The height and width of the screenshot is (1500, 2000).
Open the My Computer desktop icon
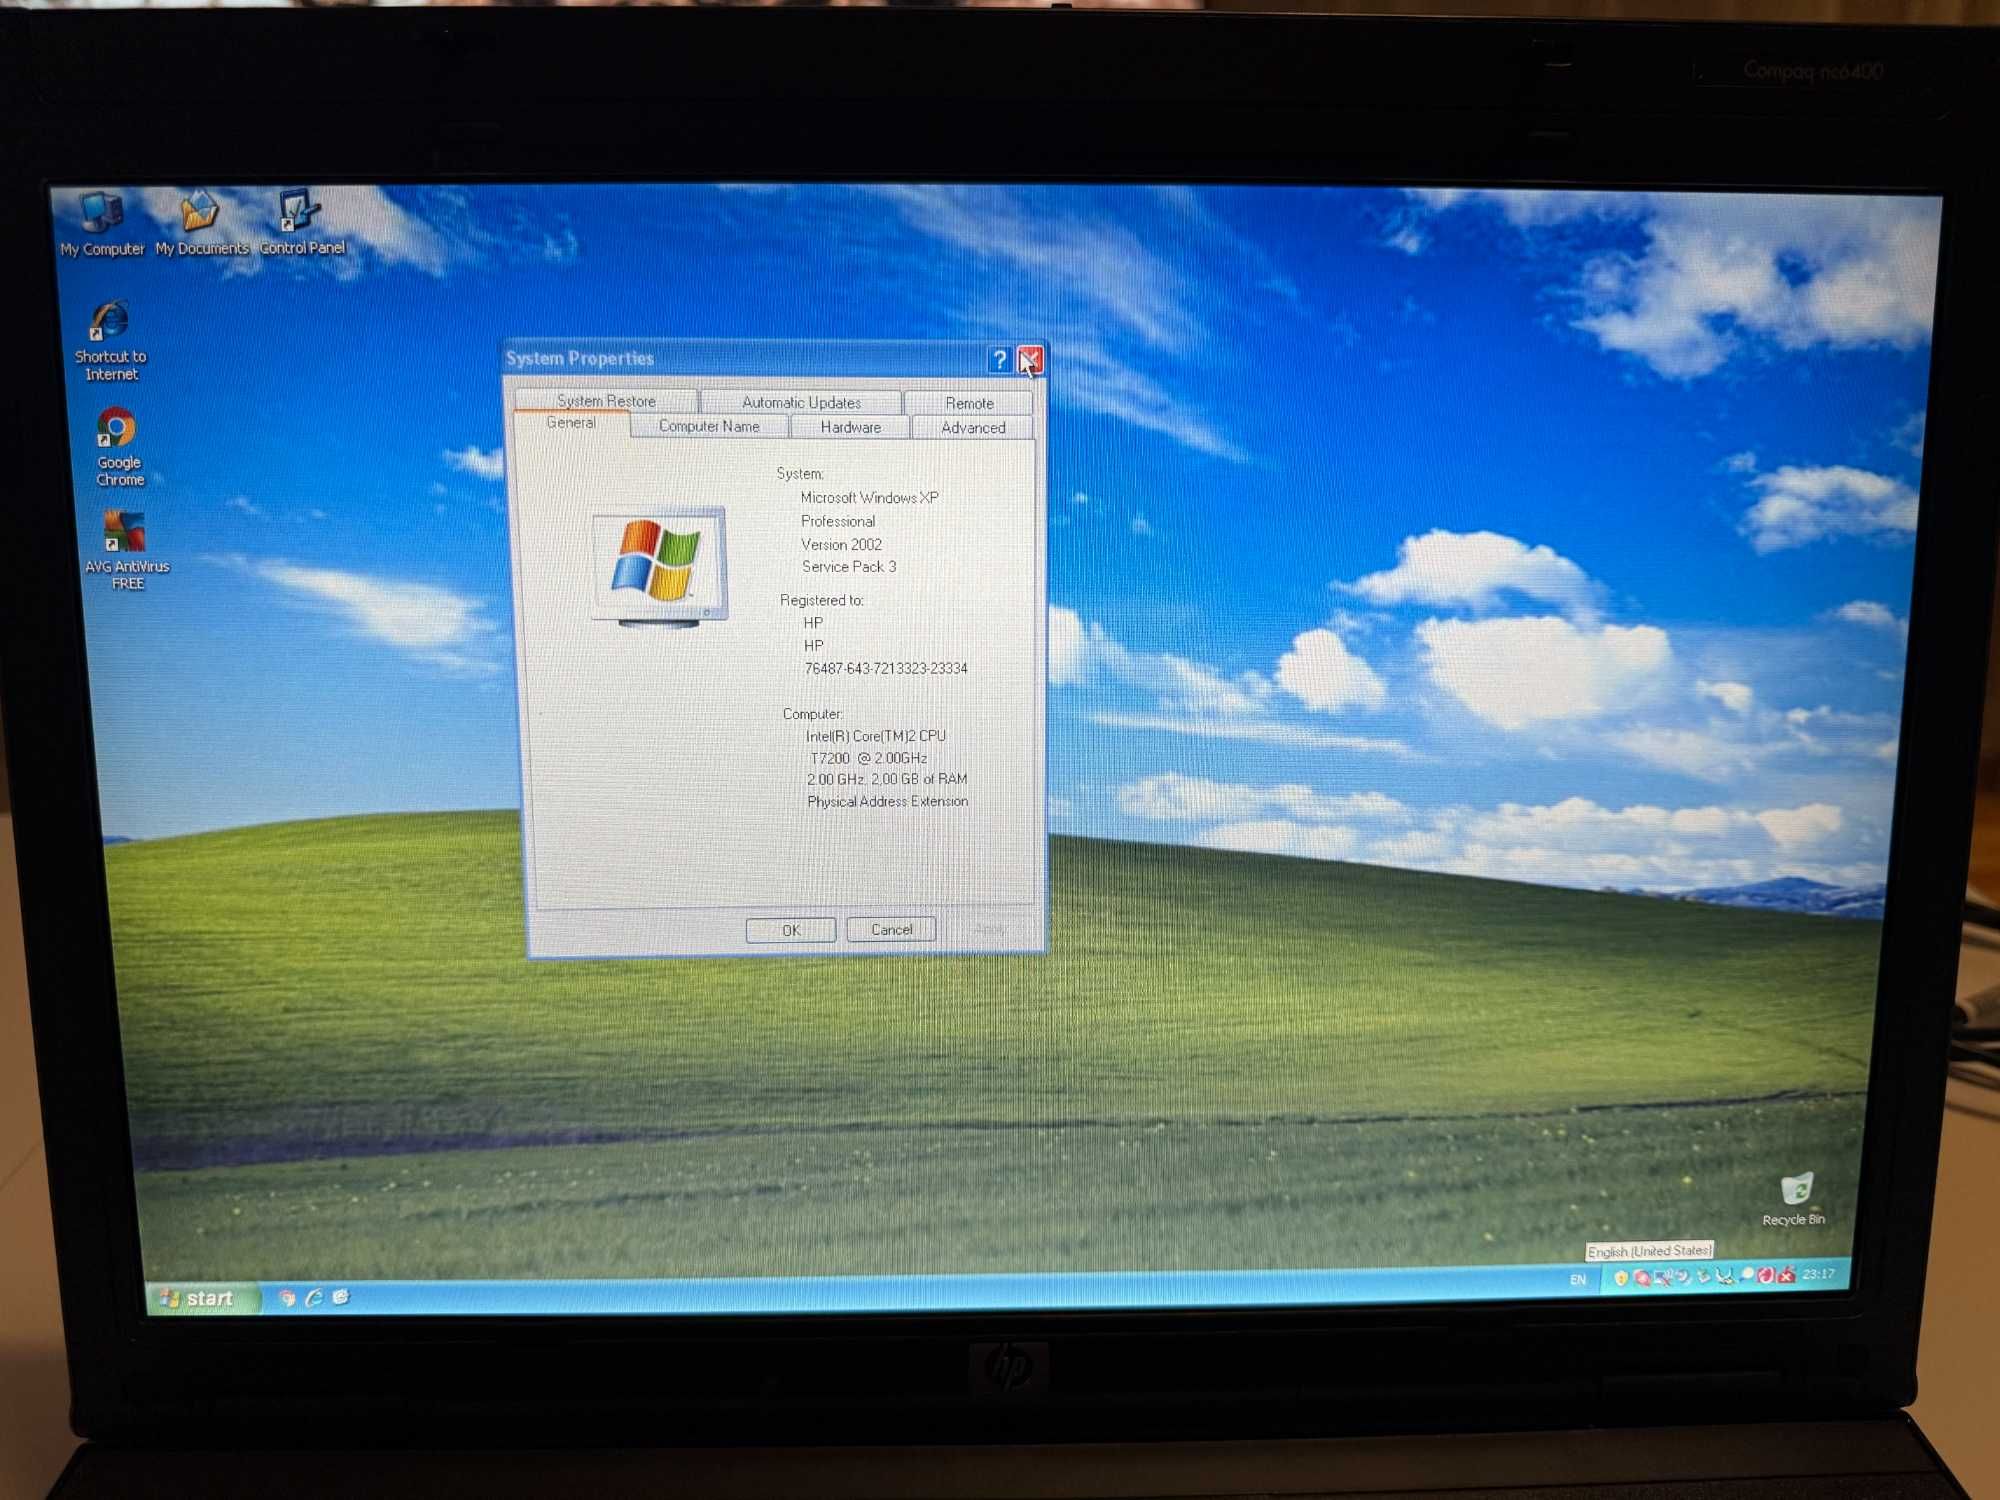(x=101, y=222)
